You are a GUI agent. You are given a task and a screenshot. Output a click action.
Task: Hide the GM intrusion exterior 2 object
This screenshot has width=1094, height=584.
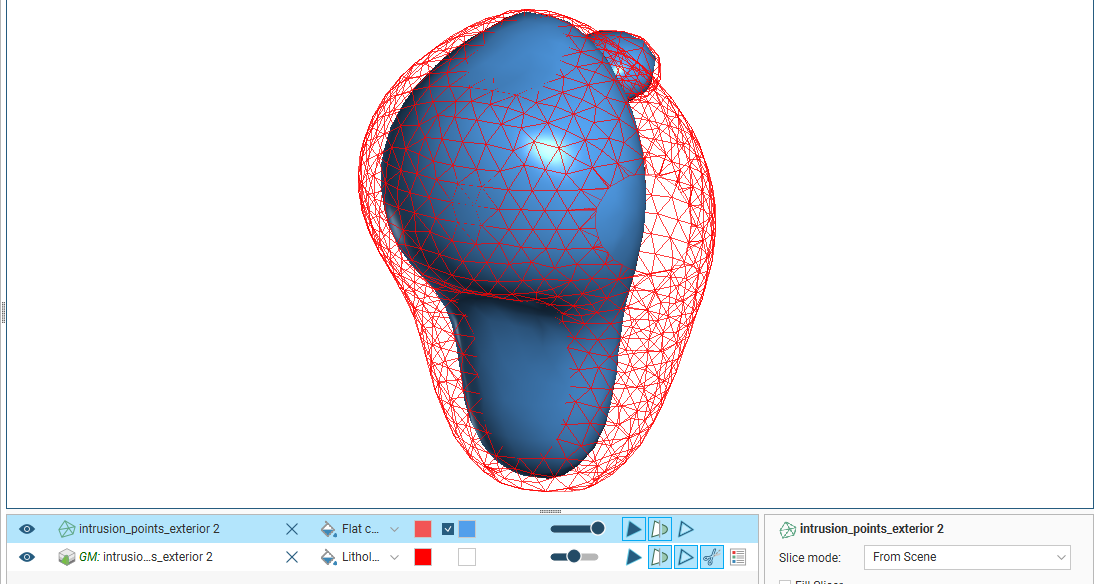click(x=27, y=557)
